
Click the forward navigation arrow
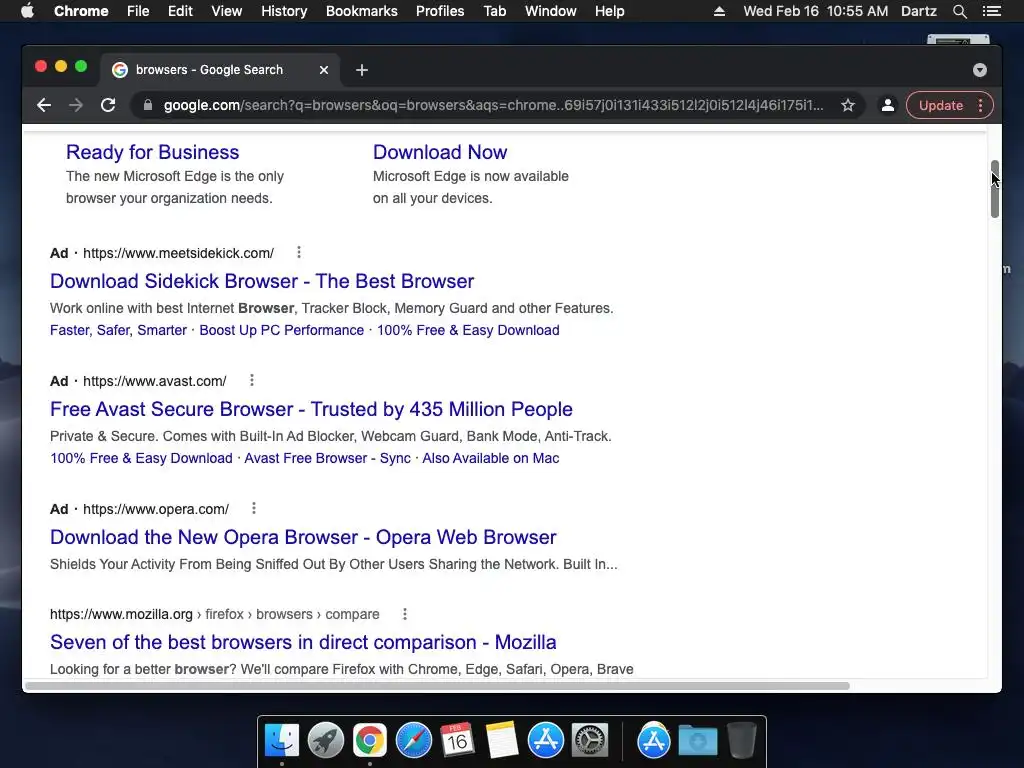tap(76, 105)
